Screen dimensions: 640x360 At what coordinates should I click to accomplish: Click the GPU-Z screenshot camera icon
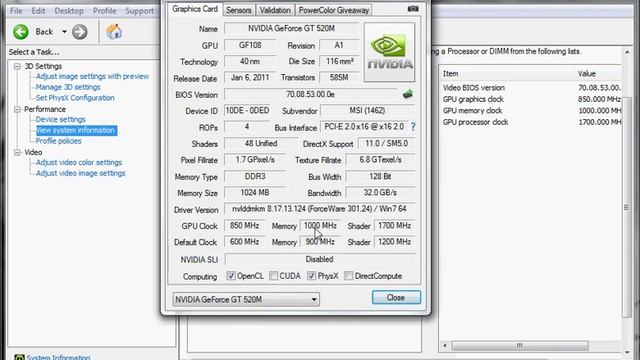coord(413,9)
